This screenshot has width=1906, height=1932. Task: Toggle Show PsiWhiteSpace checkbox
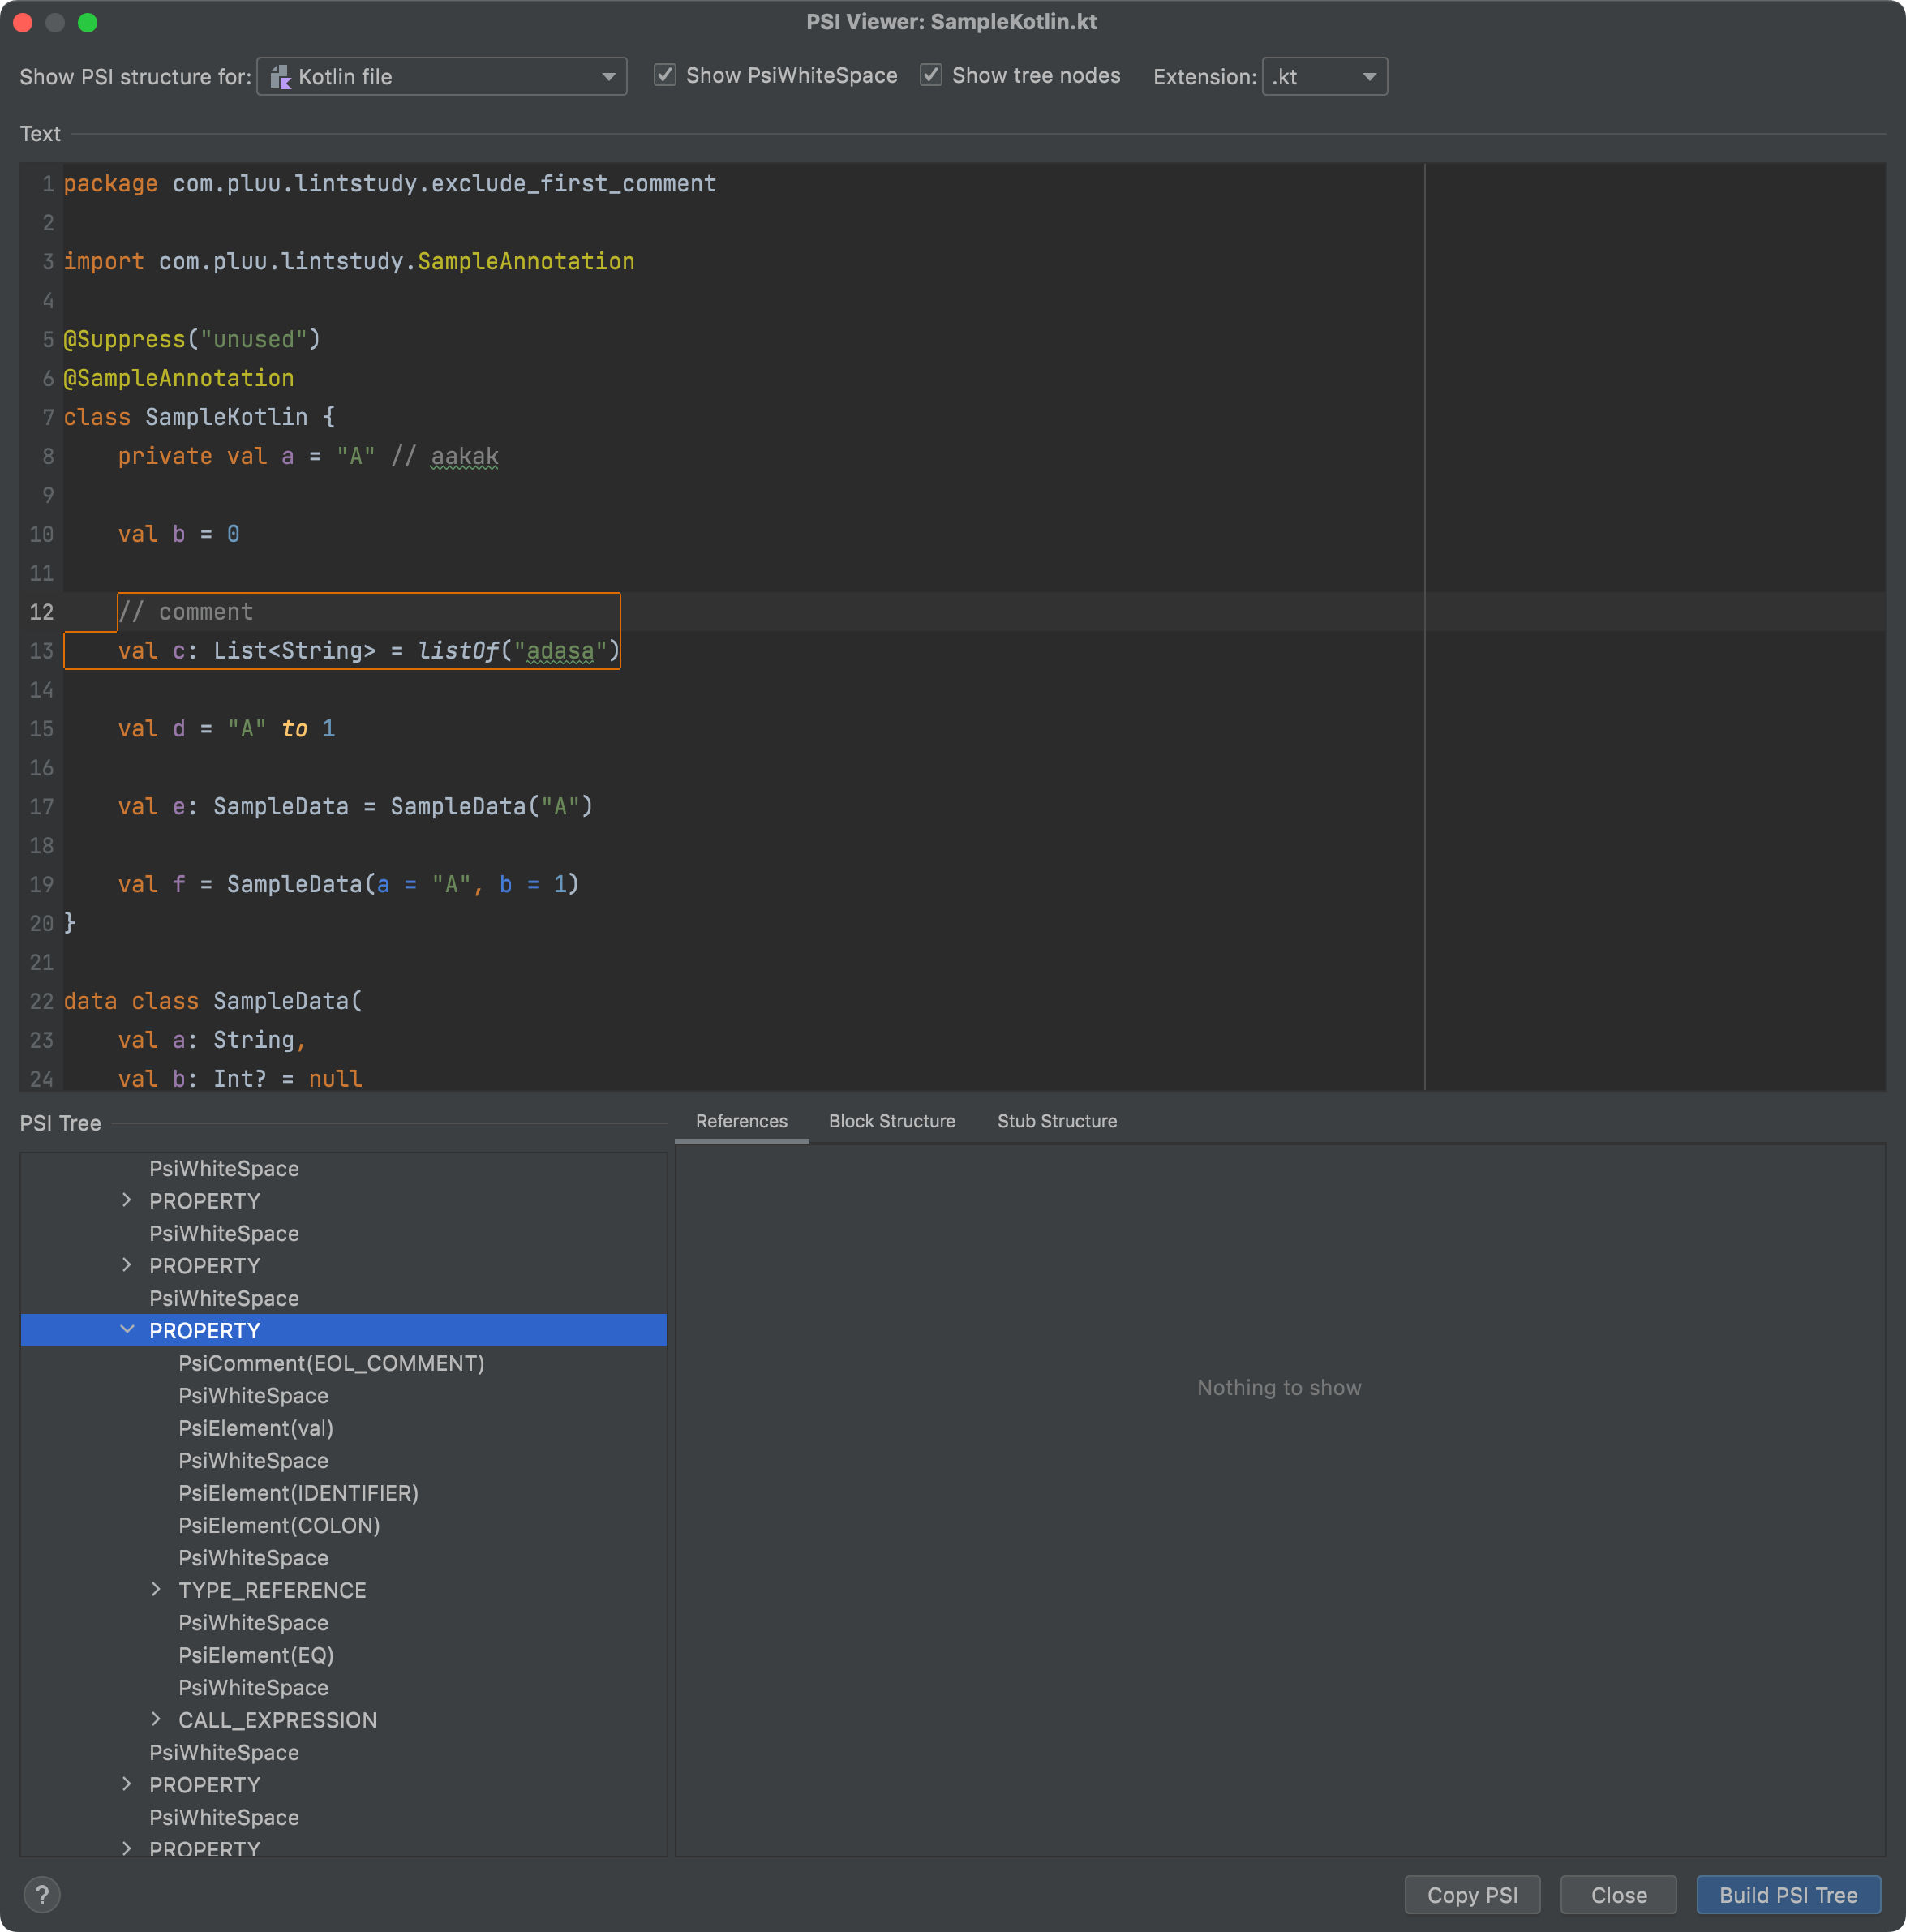point(665,76)
